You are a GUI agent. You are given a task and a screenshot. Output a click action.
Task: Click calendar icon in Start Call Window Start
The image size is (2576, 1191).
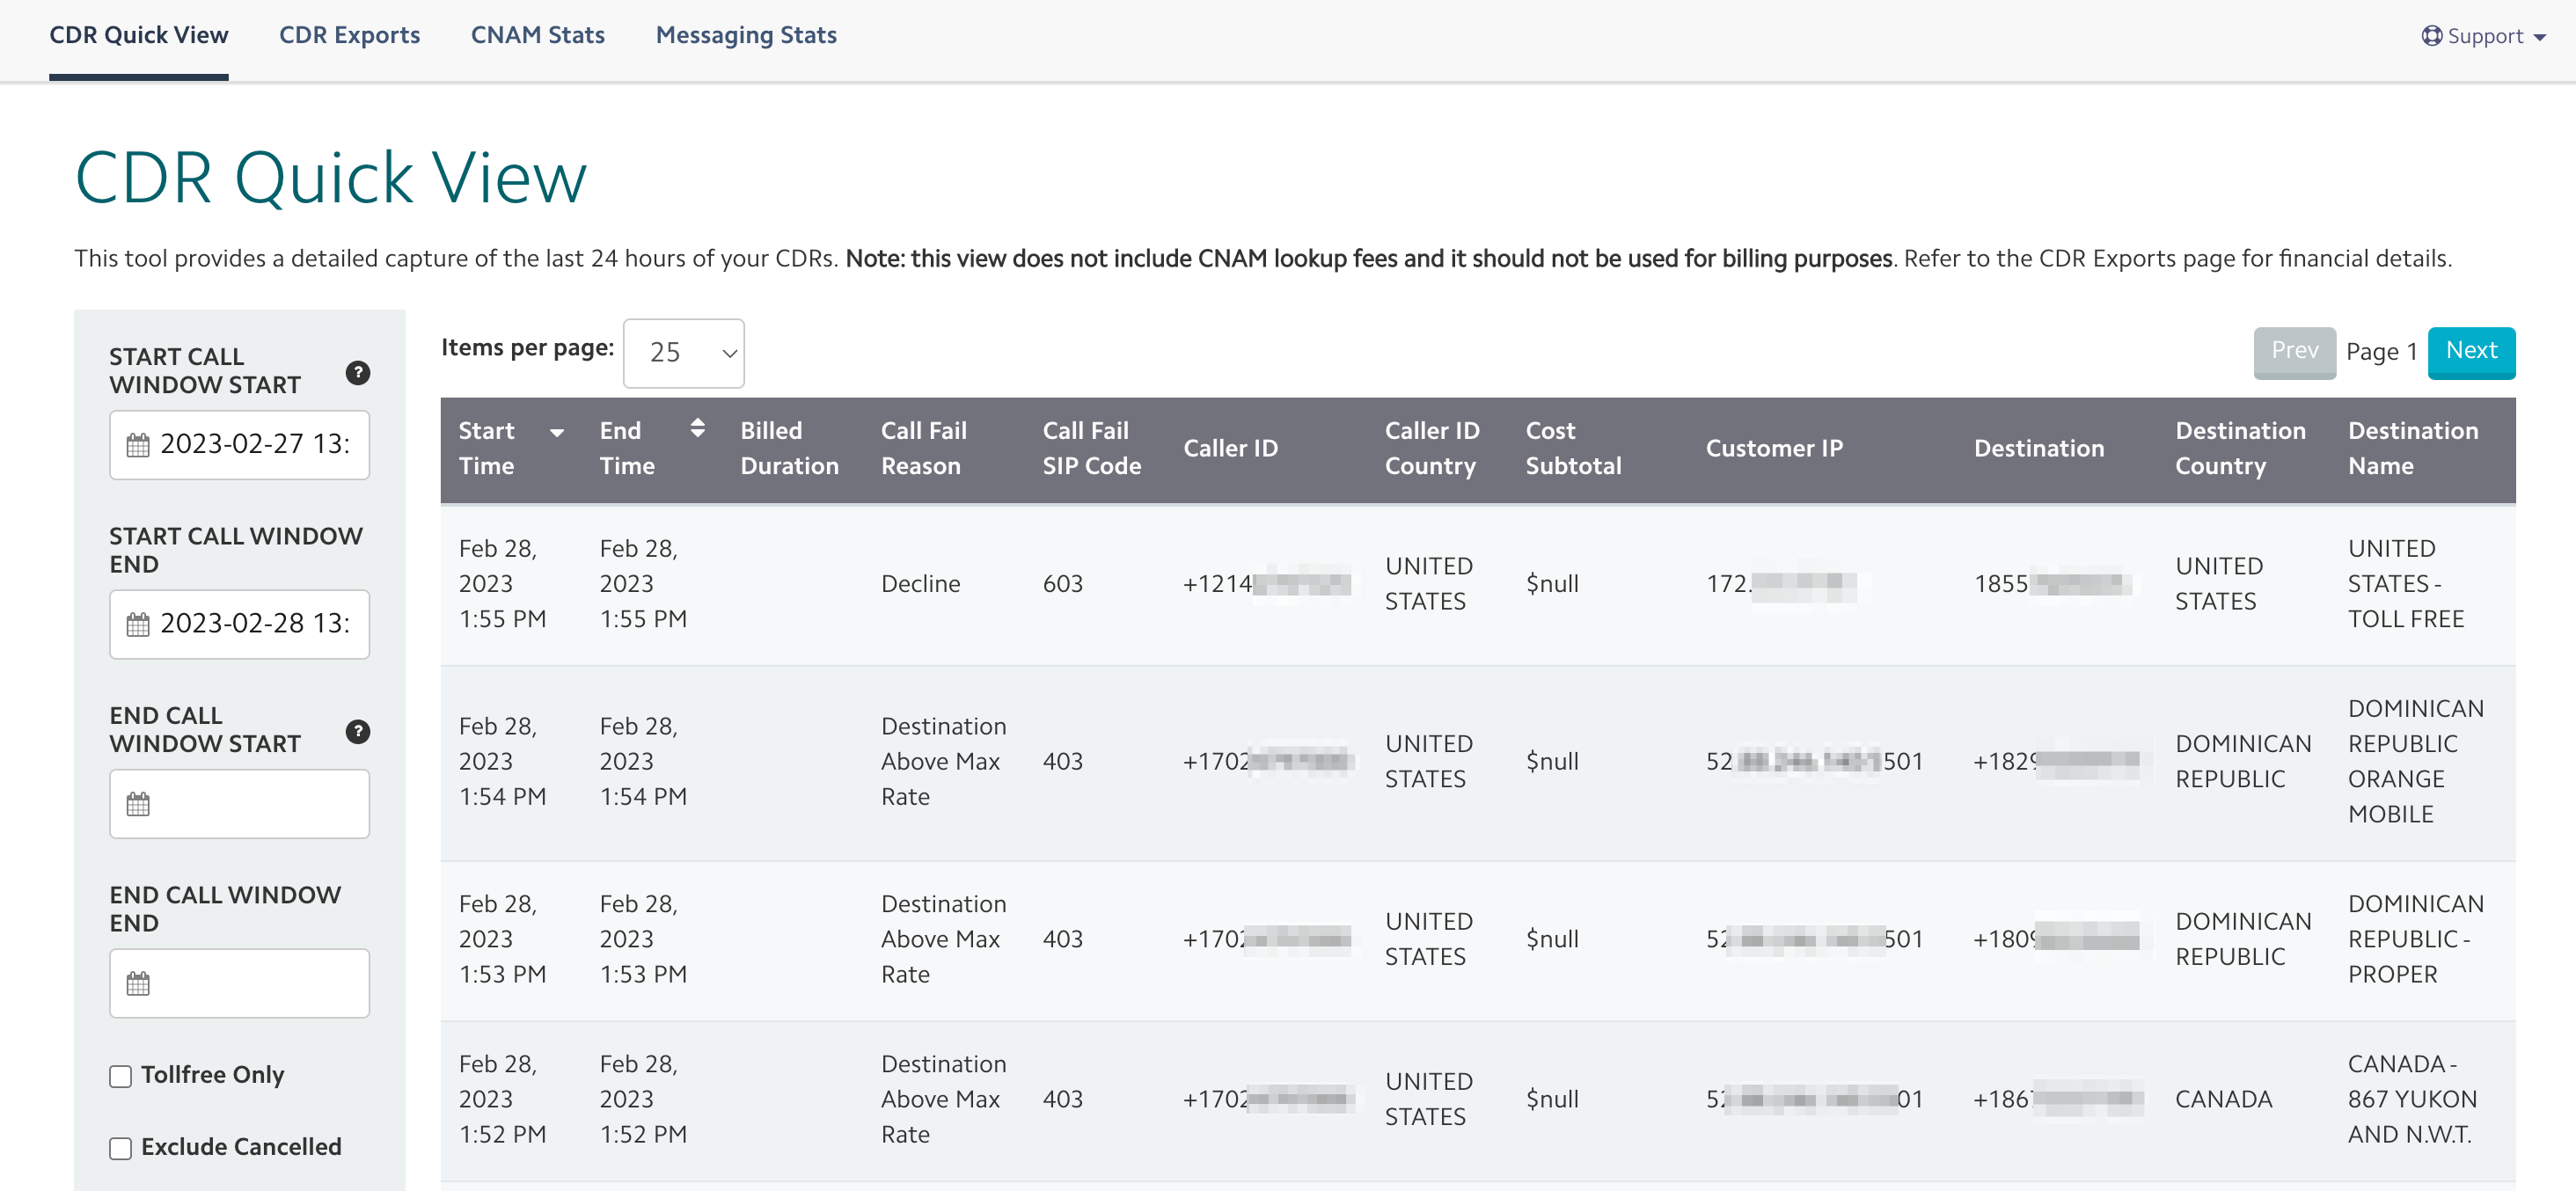[x=138, y=445]
